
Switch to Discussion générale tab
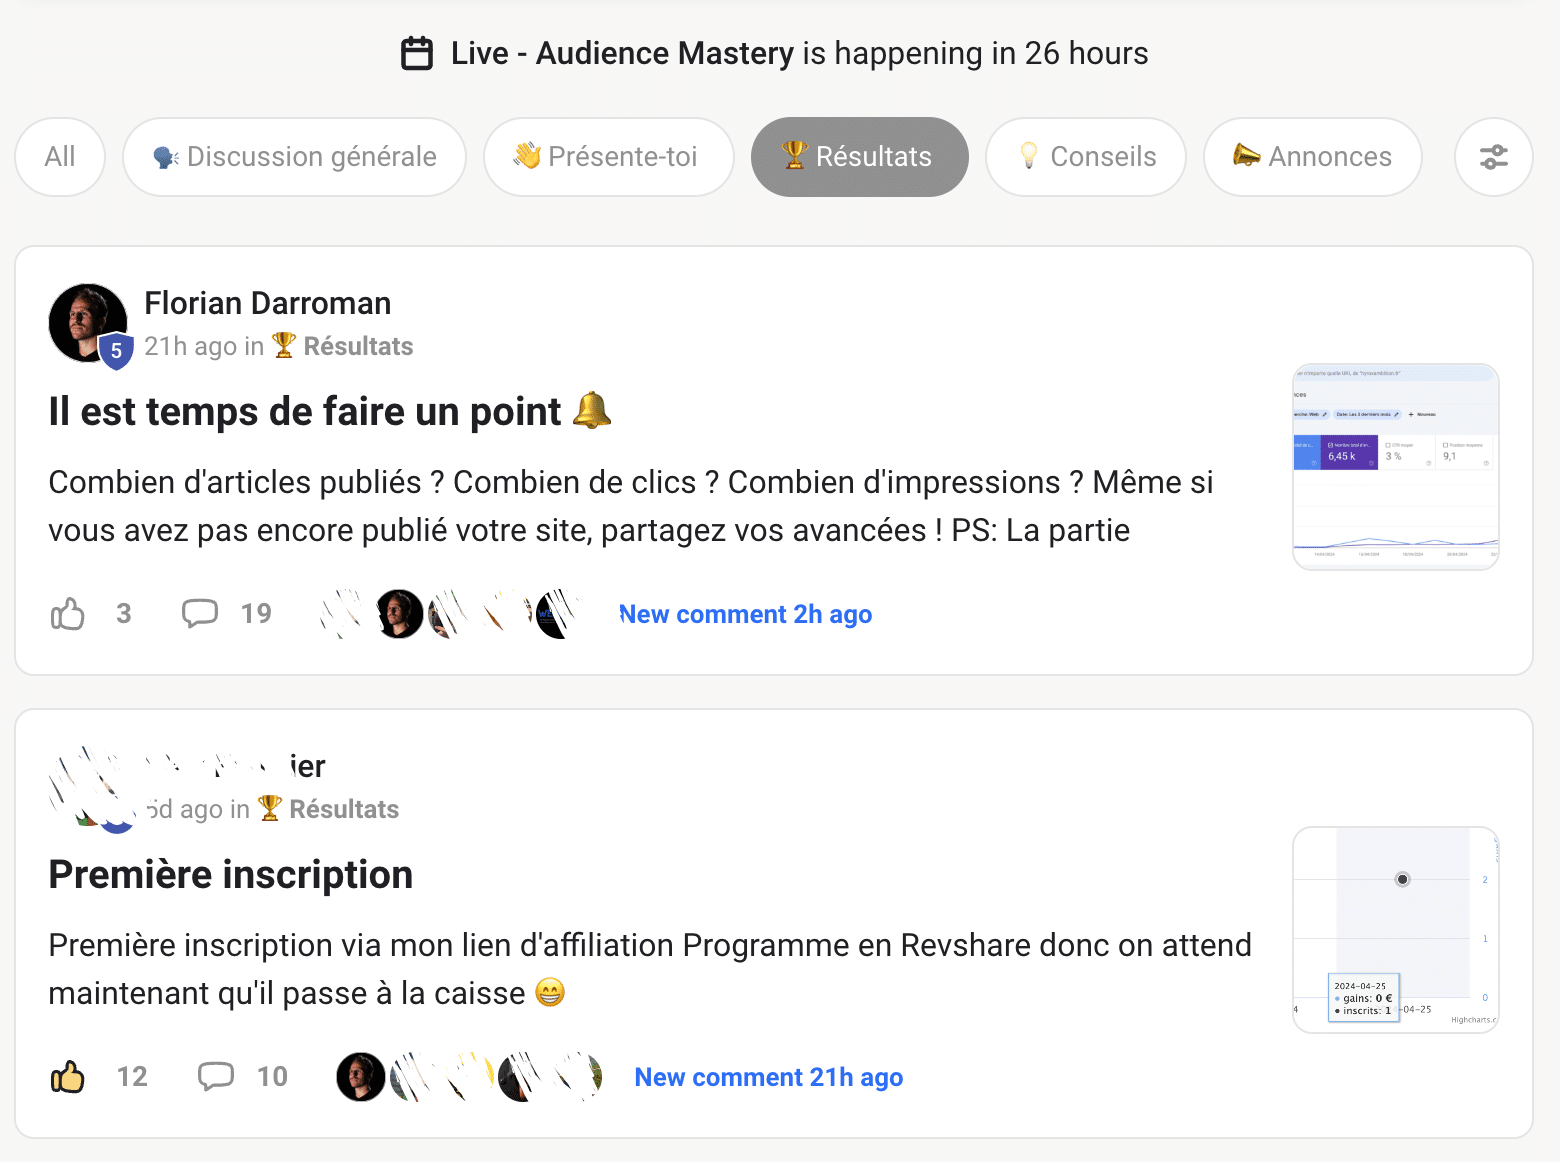tap(294, 157)
